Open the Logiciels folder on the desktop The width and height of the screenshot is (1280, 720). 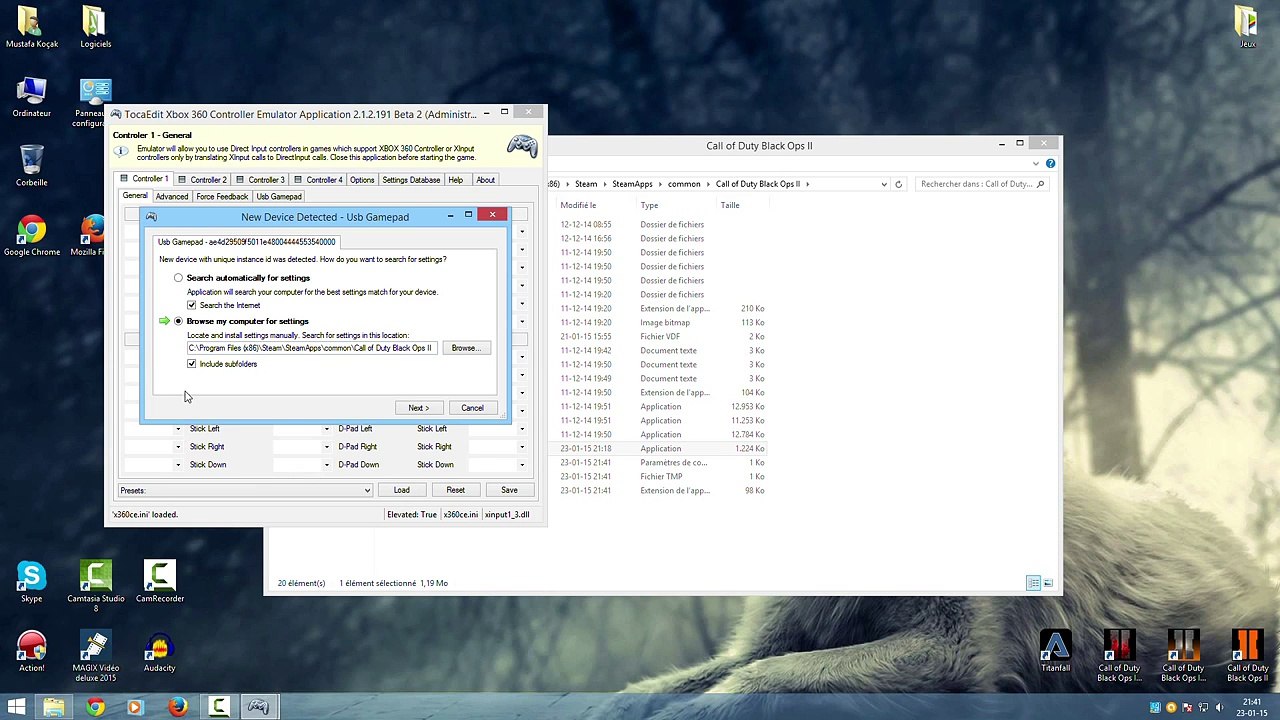[x=95, y=28]
